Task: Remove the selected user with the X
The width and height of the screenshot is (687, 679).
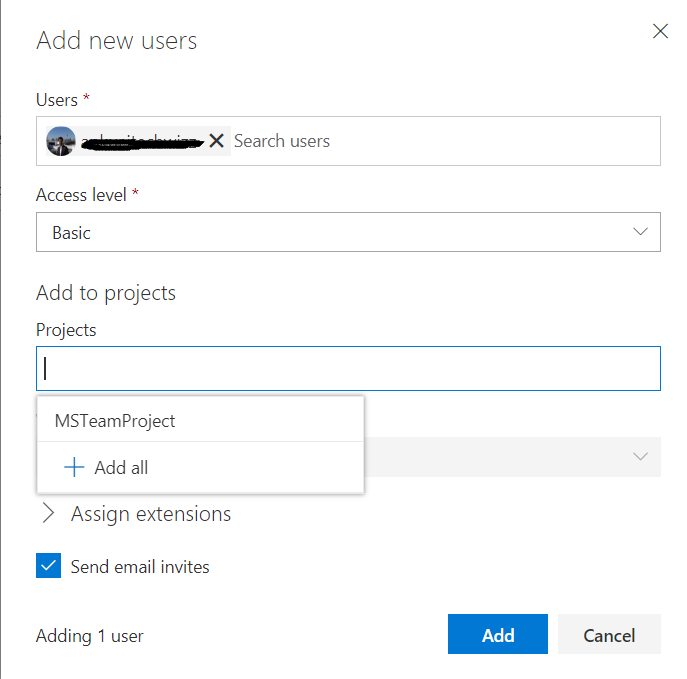Action: click(216, 141)
